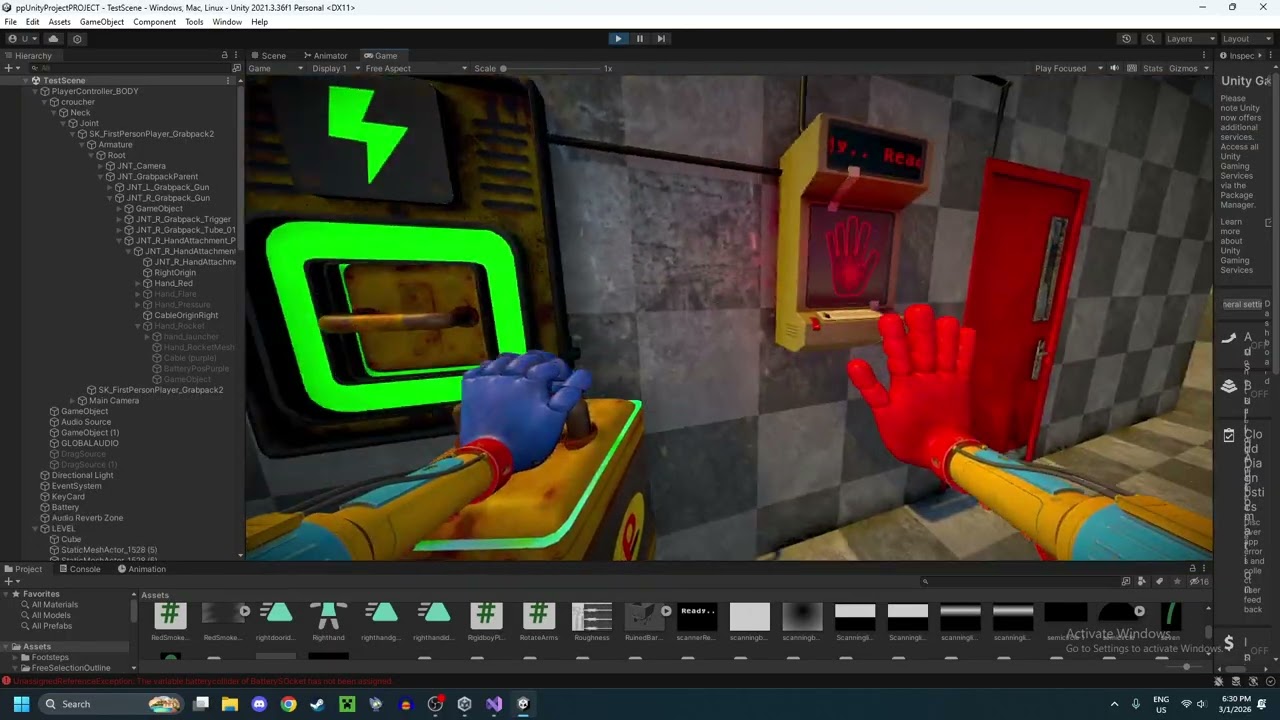Open All Prefabs favorite search

pos(51,626)
